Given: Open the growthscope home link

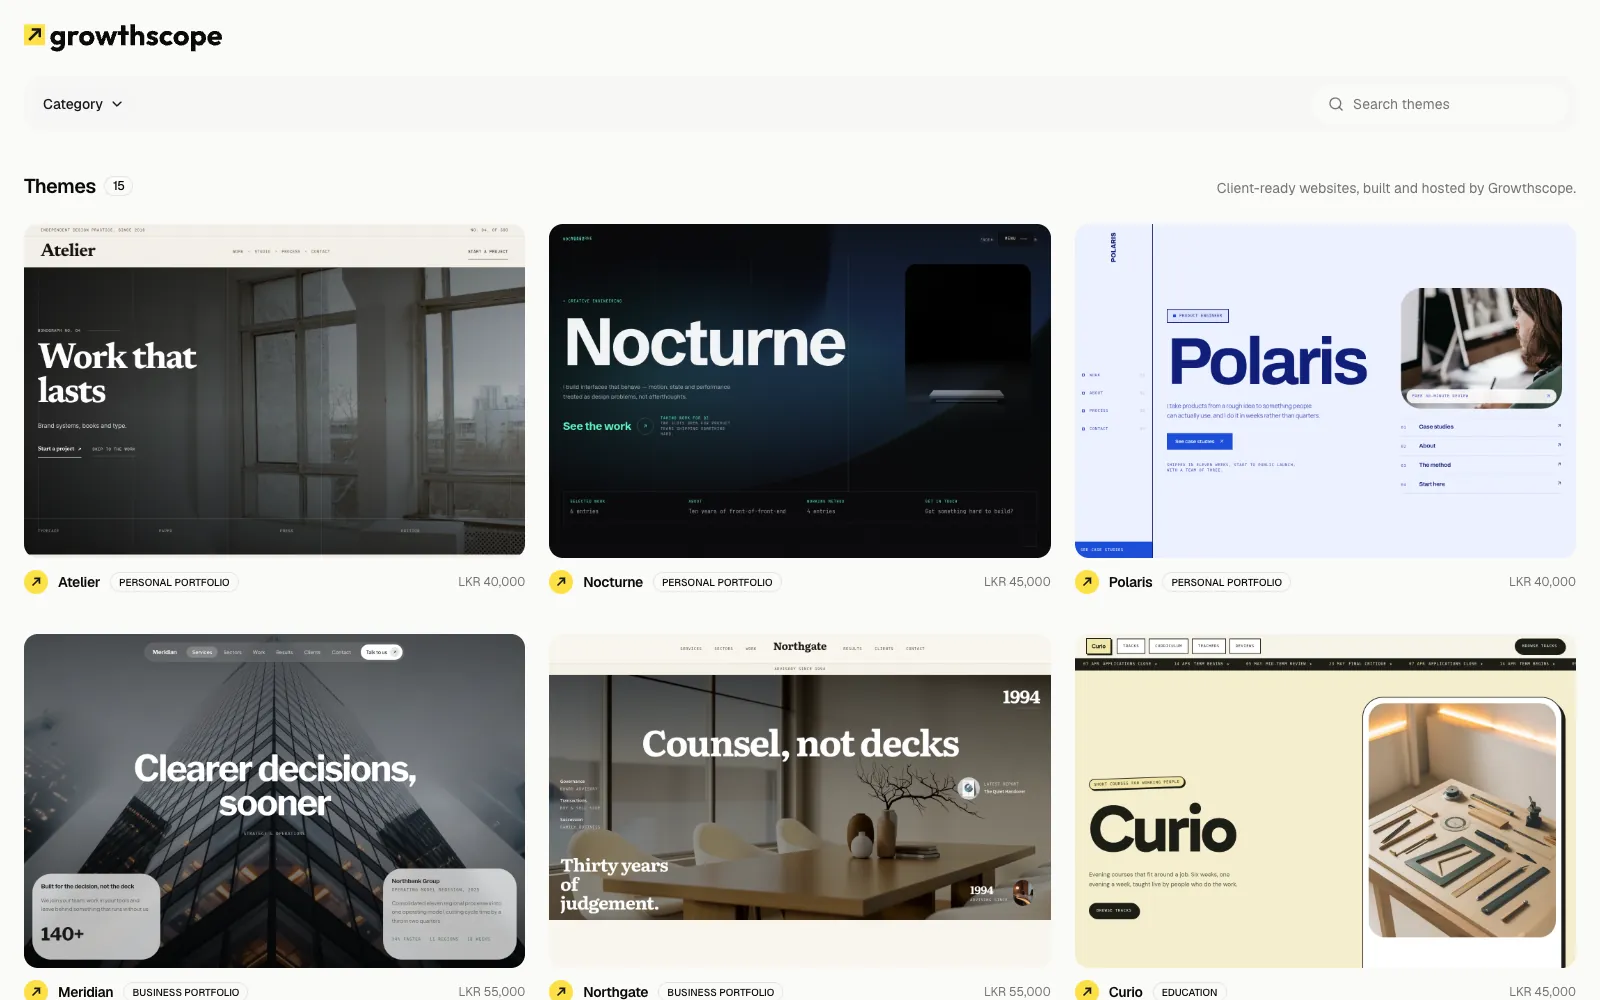Looking at the screenshot, I should [123, 36].
